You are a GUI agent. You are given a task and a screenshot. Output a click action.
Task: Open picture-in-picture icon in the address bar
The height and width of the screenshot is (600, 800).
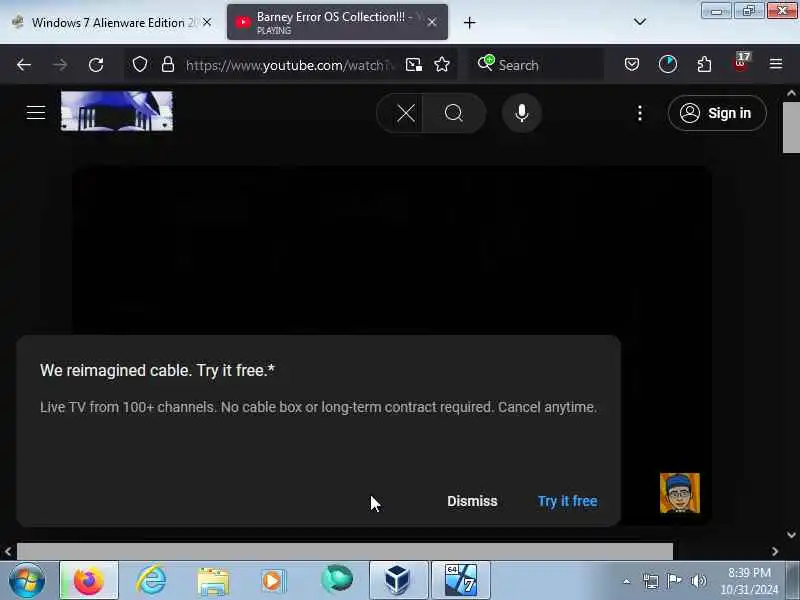414,65
